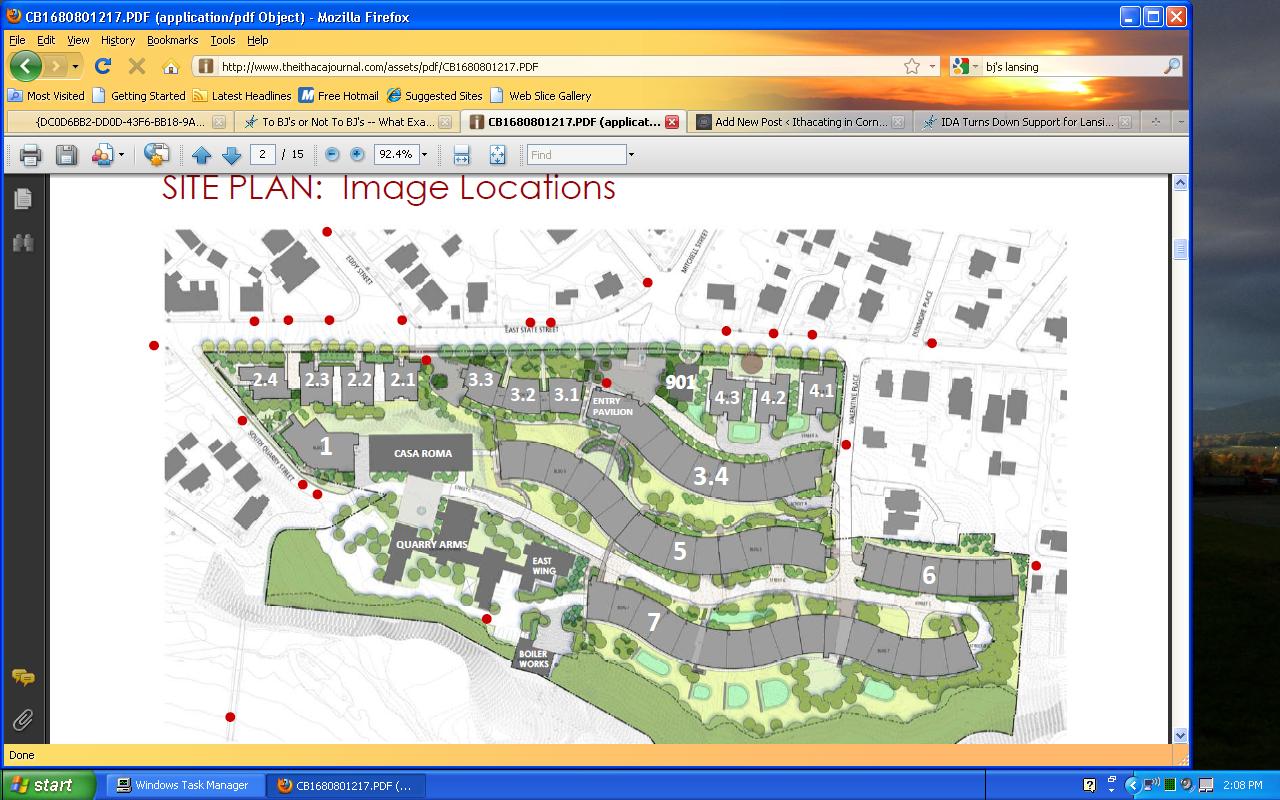
Task: Click the PDF print icon
Action: 30,155
